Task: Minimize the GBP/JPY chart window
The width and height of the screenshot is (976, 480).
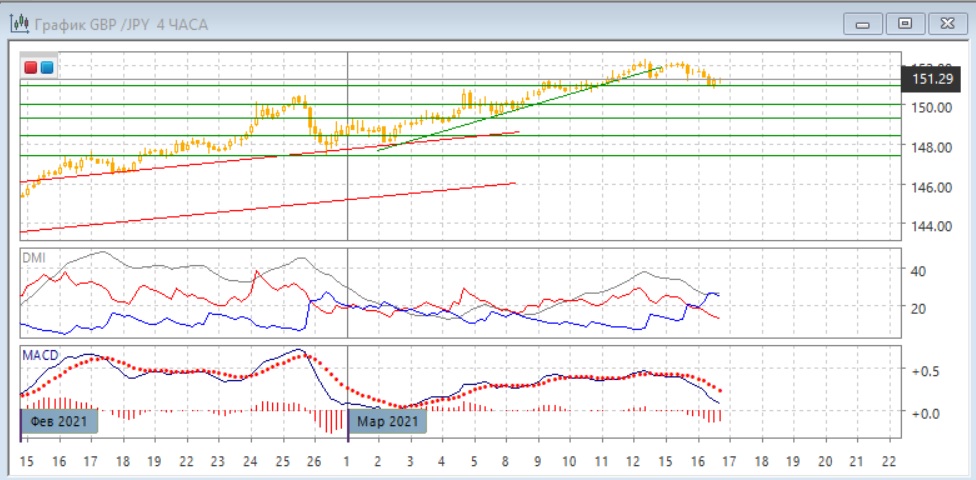Action: pyautogui.click(x=863, y=23)
